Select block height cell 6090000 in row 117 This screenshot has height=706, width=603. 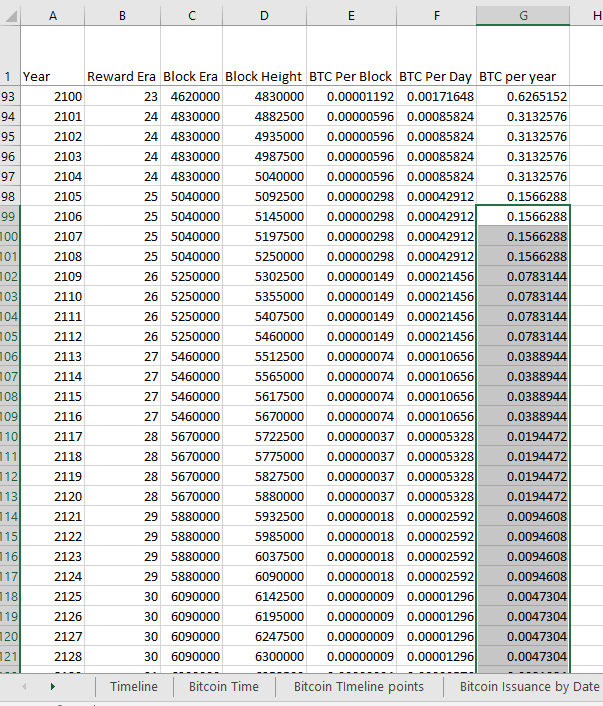coord(264,576)
